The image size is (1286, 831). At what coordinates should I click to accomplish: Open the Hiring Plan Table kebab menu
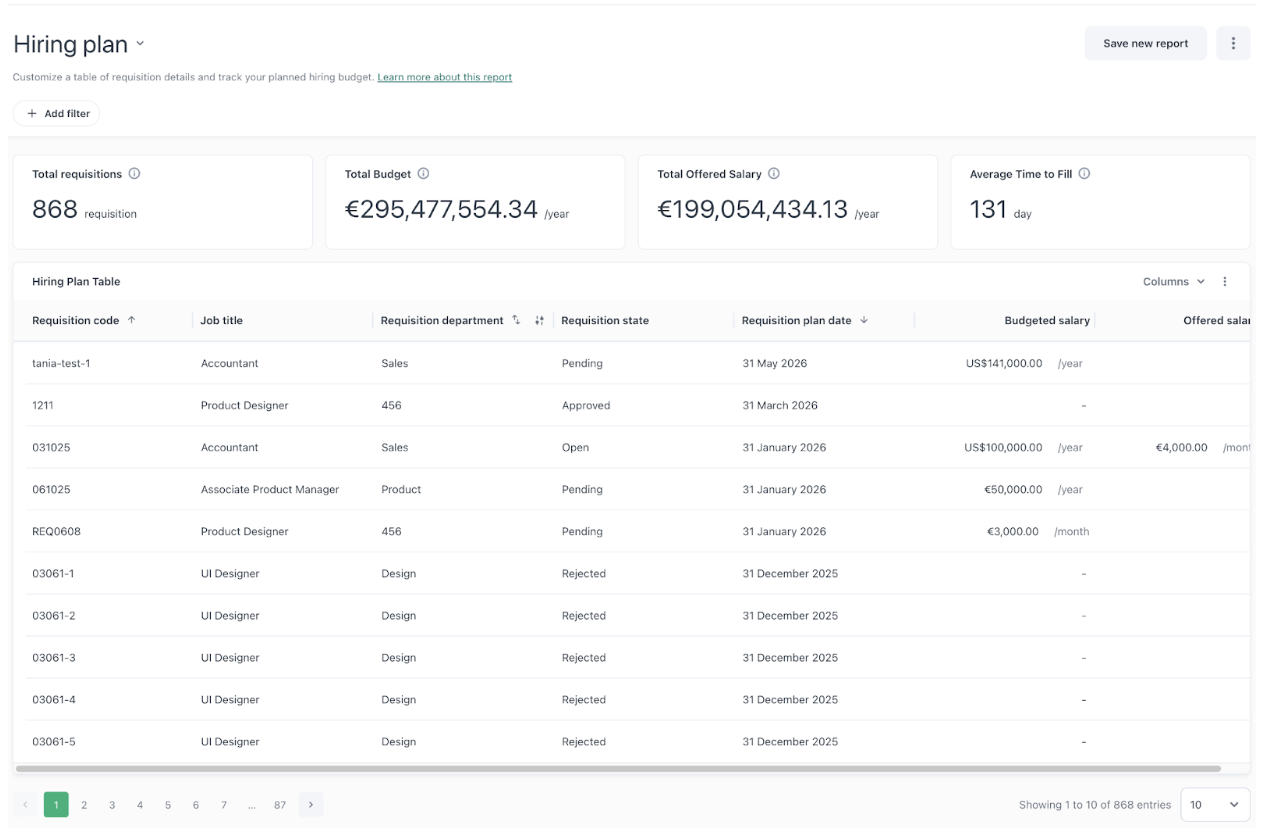click(x=1225, y=282)
